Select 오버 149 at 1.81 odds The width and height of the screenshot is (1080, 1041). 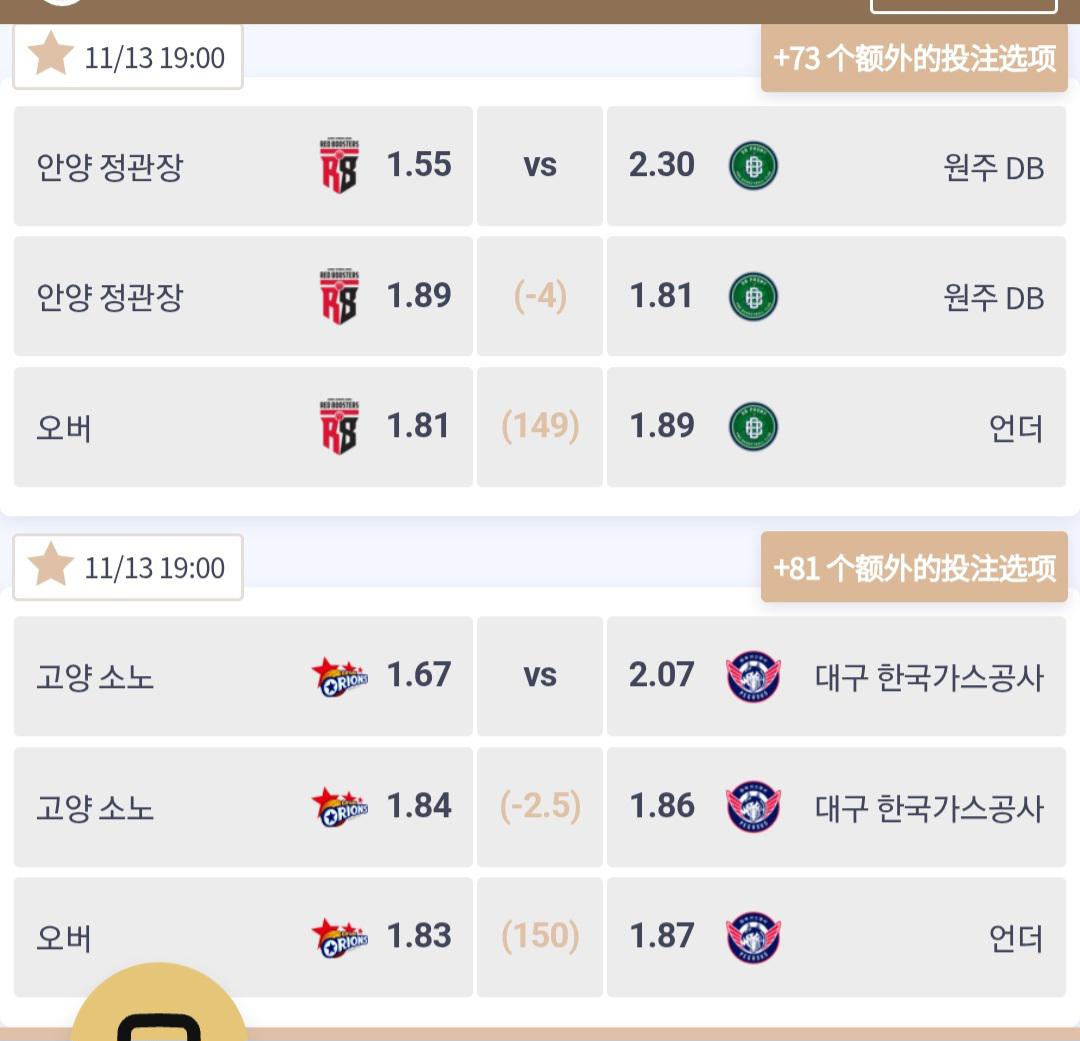coord(243,427)
